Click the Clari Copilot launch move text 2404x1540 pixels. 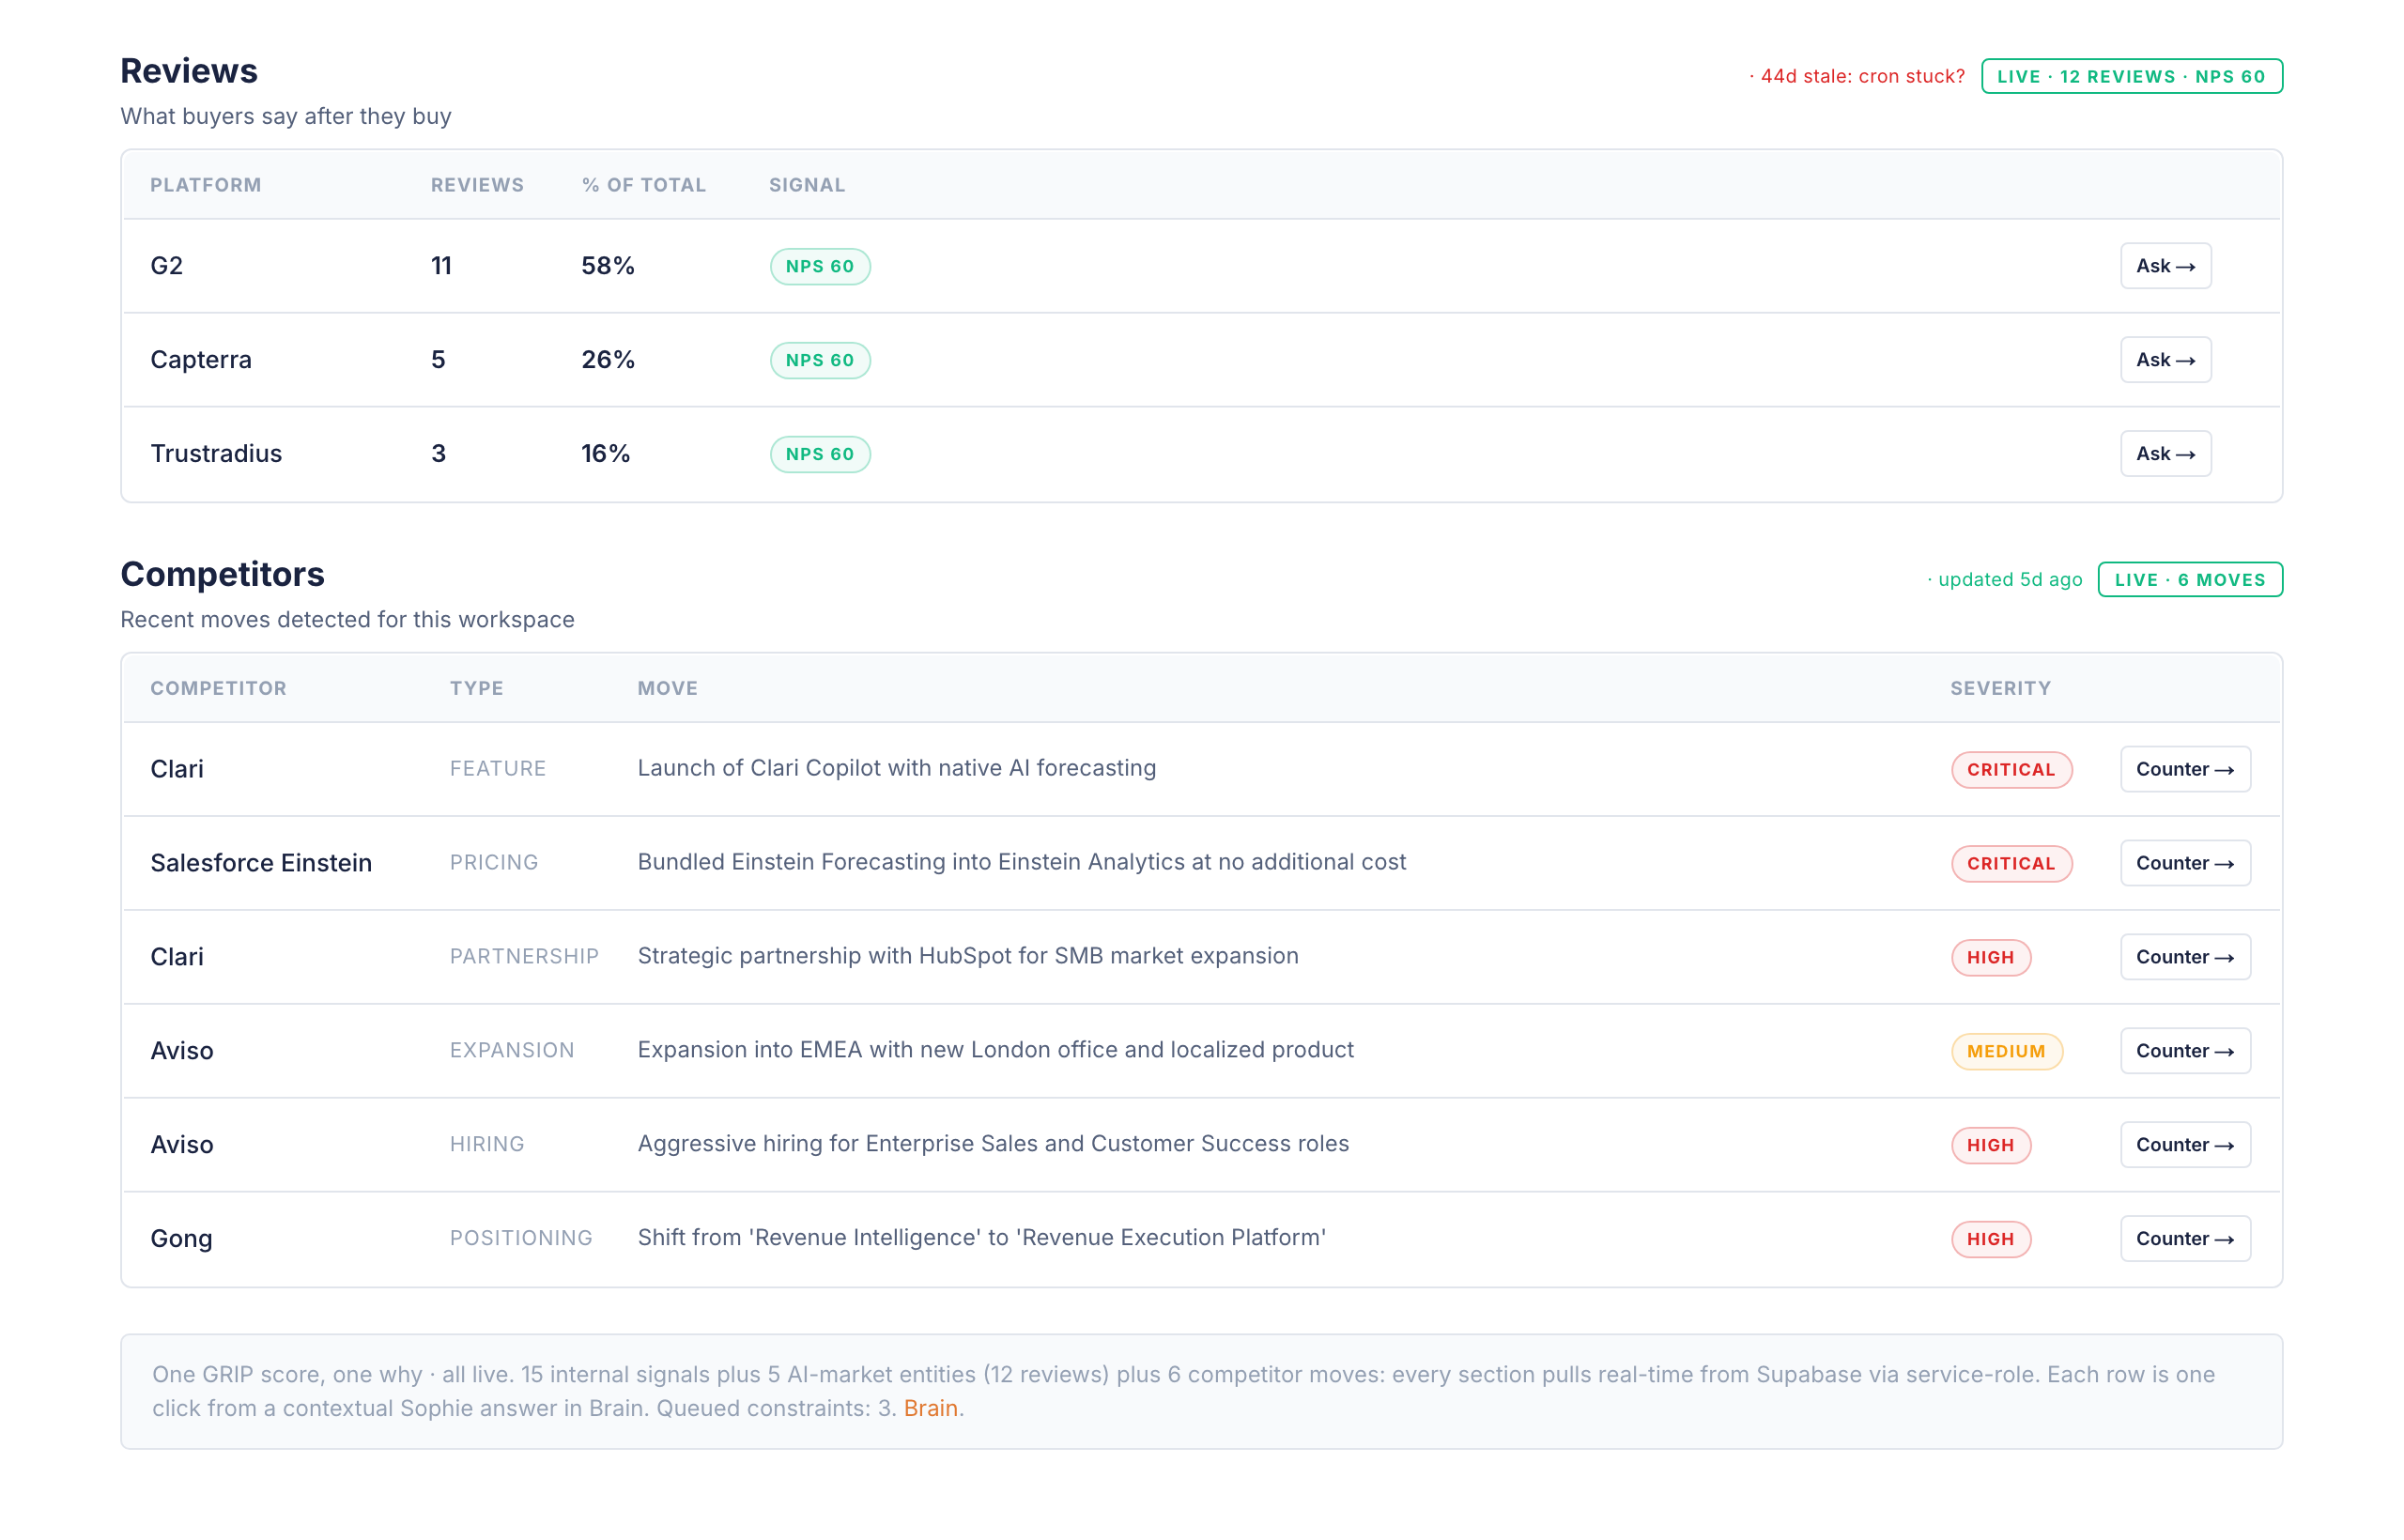[896, 768]
